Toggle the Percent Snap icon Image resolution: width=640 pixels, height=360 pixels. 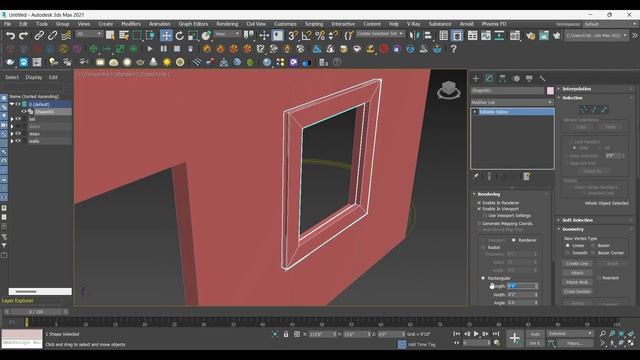(x=320, y=36)
